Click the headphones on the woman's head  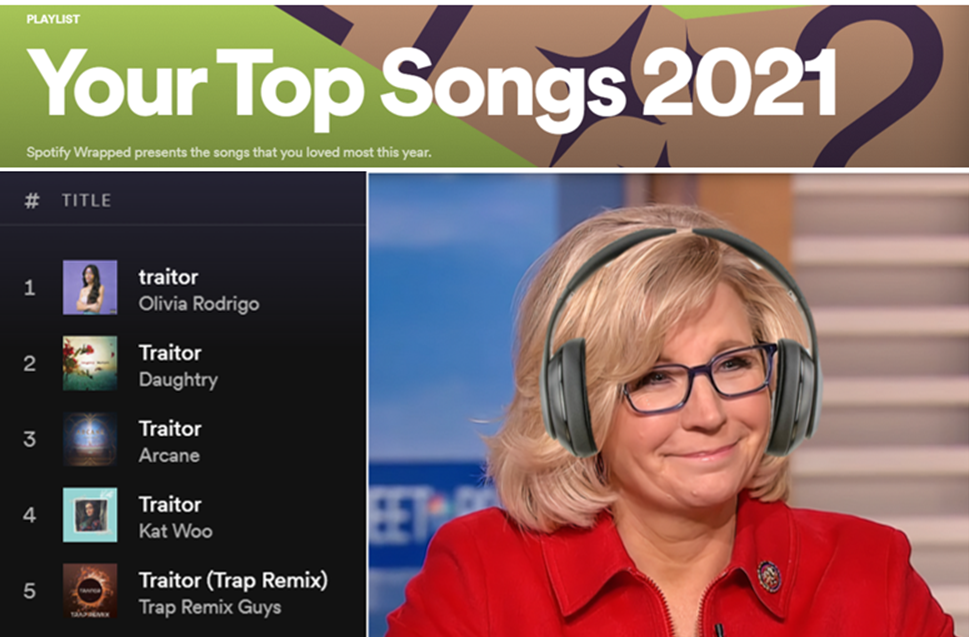(x=680, y=343)
